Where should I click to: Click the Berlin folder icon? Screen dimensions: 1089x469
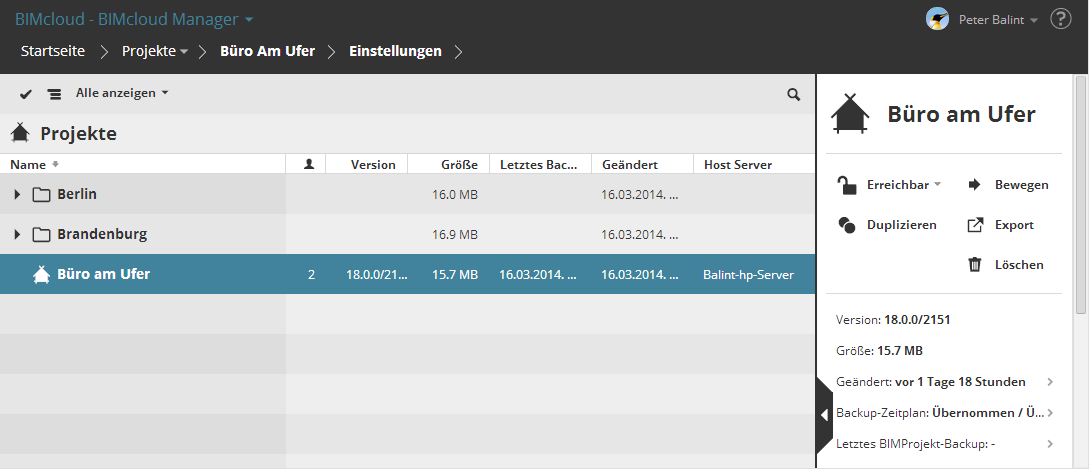tap(42, 195)
